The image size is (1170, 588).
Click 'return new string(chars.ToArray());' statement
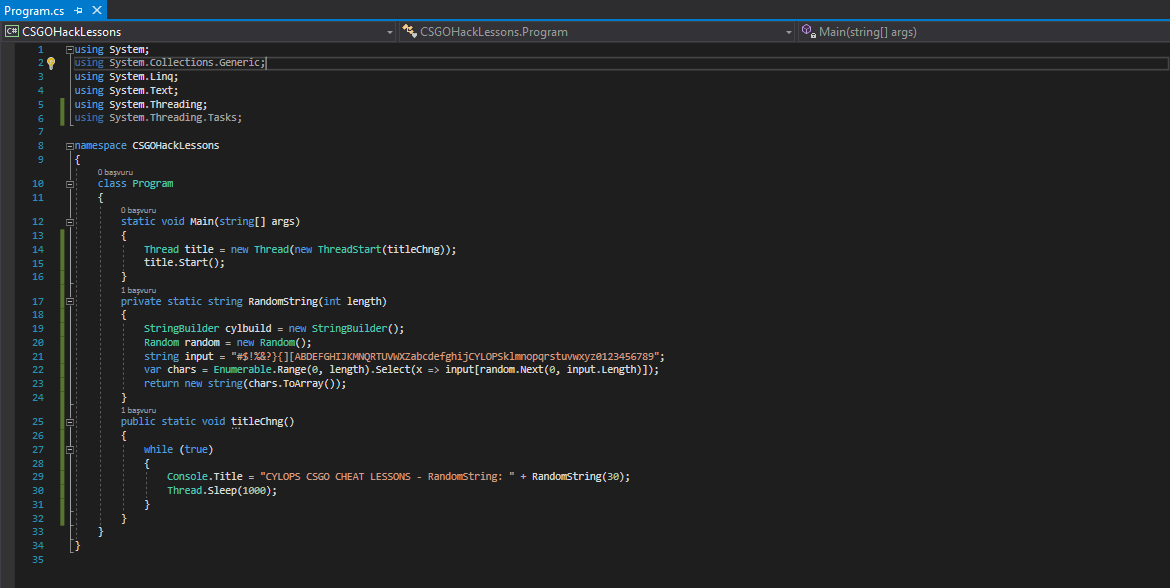245,384
